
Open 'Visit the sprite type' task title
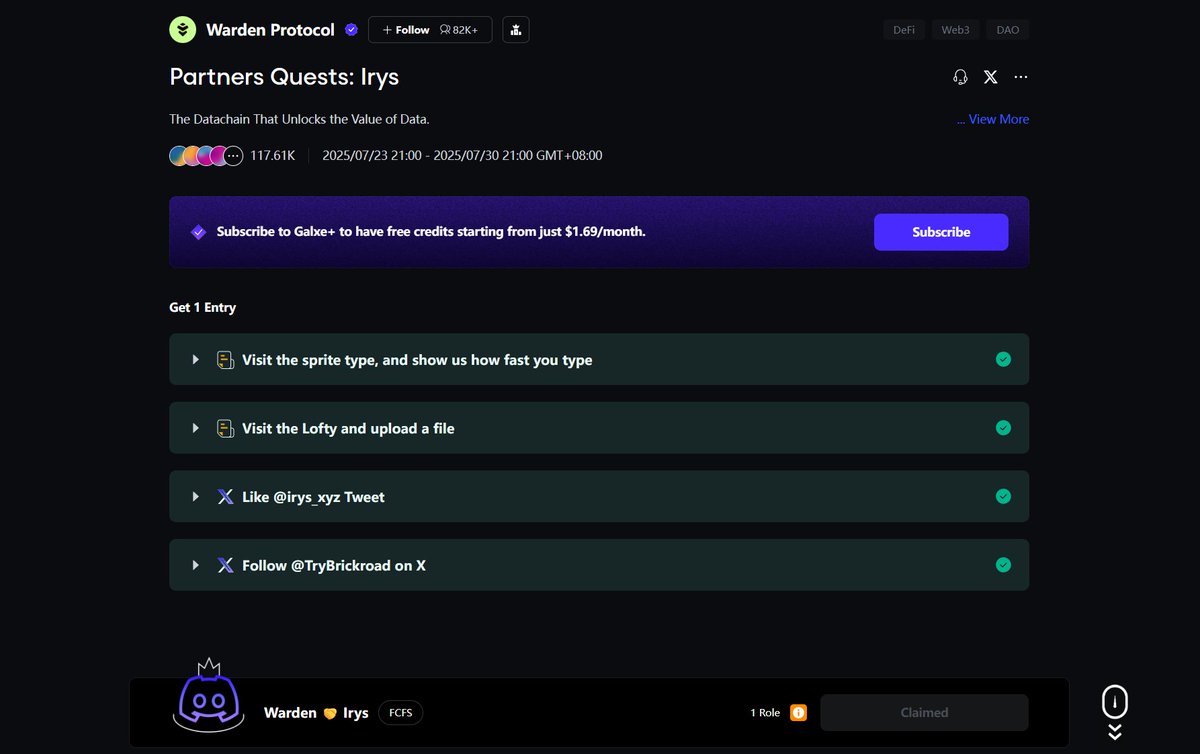(417, 360)
